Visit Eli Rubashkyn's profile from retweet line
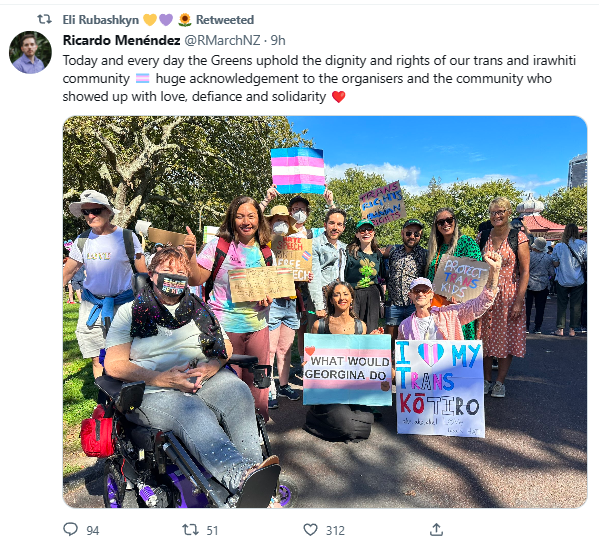Image resolution: width=599 pixels, height=545 pixels. pyautogui.click(x=100, y=19)
